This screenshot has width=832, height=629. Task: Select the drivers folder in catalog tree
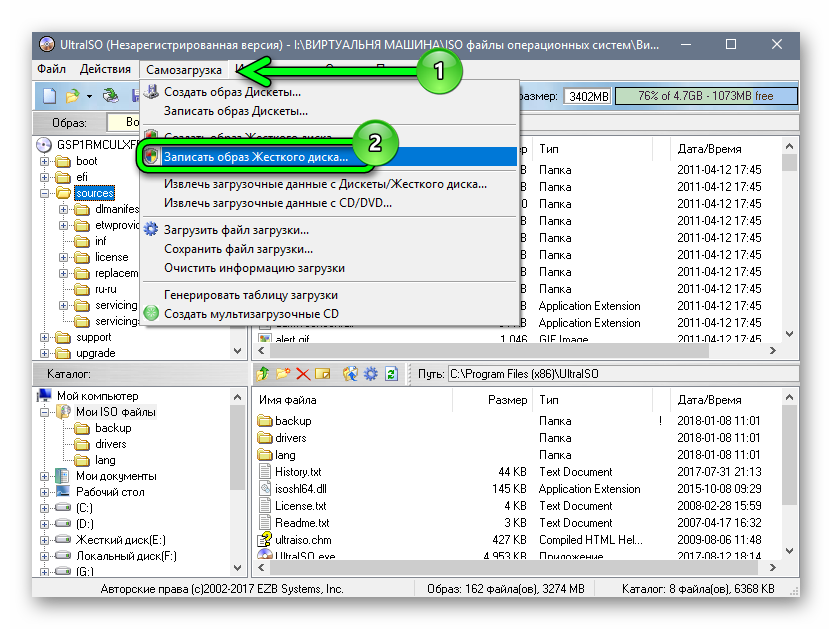coord(111,444)
